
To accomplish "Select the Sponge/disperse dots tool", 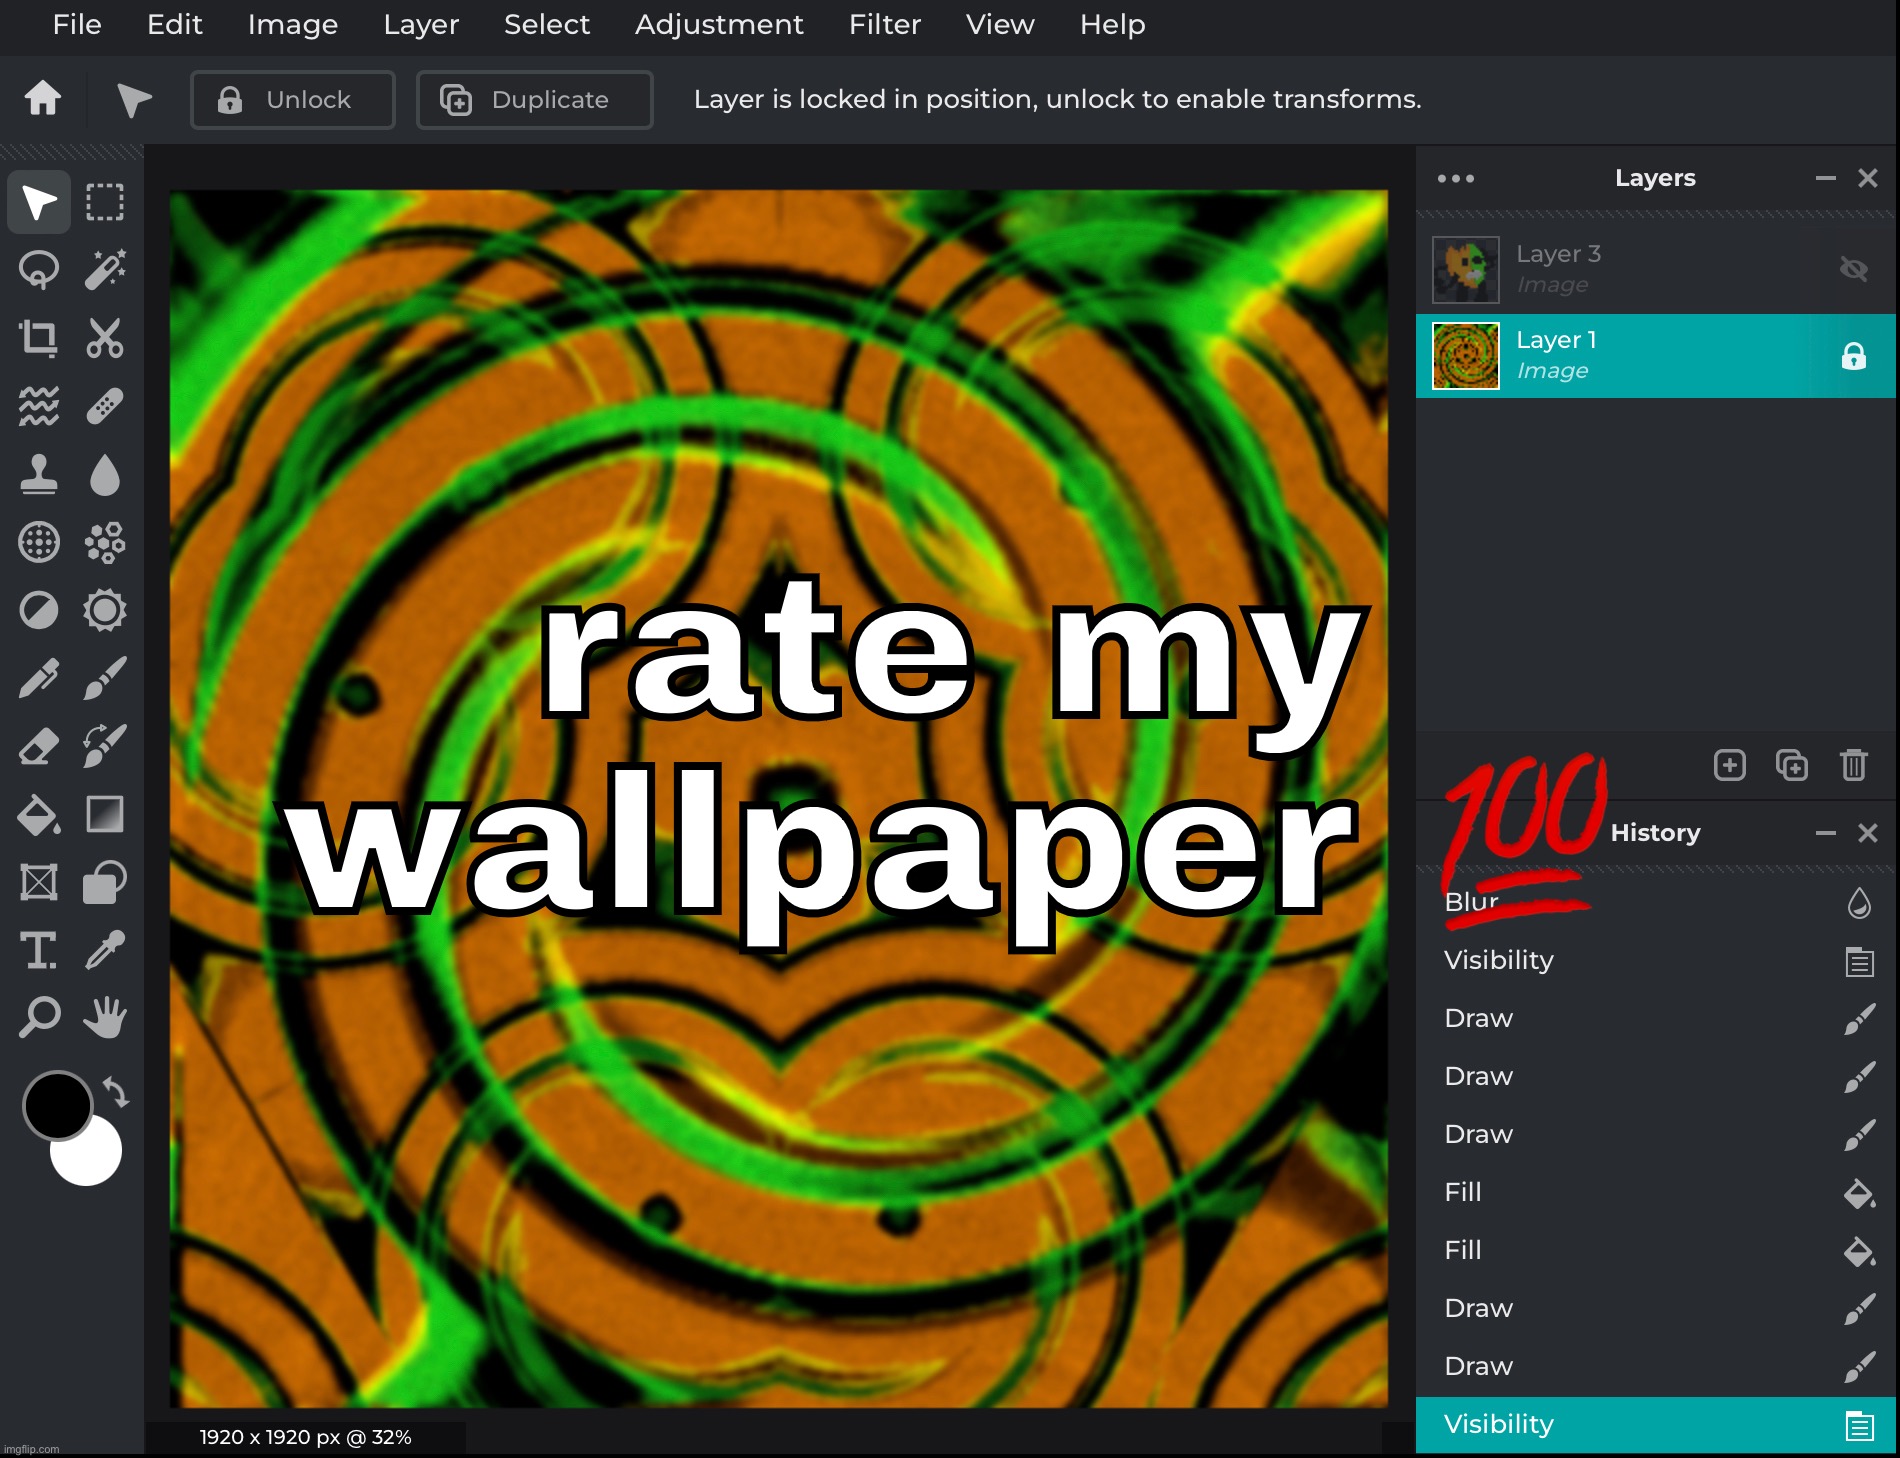I will click(105, 542).
